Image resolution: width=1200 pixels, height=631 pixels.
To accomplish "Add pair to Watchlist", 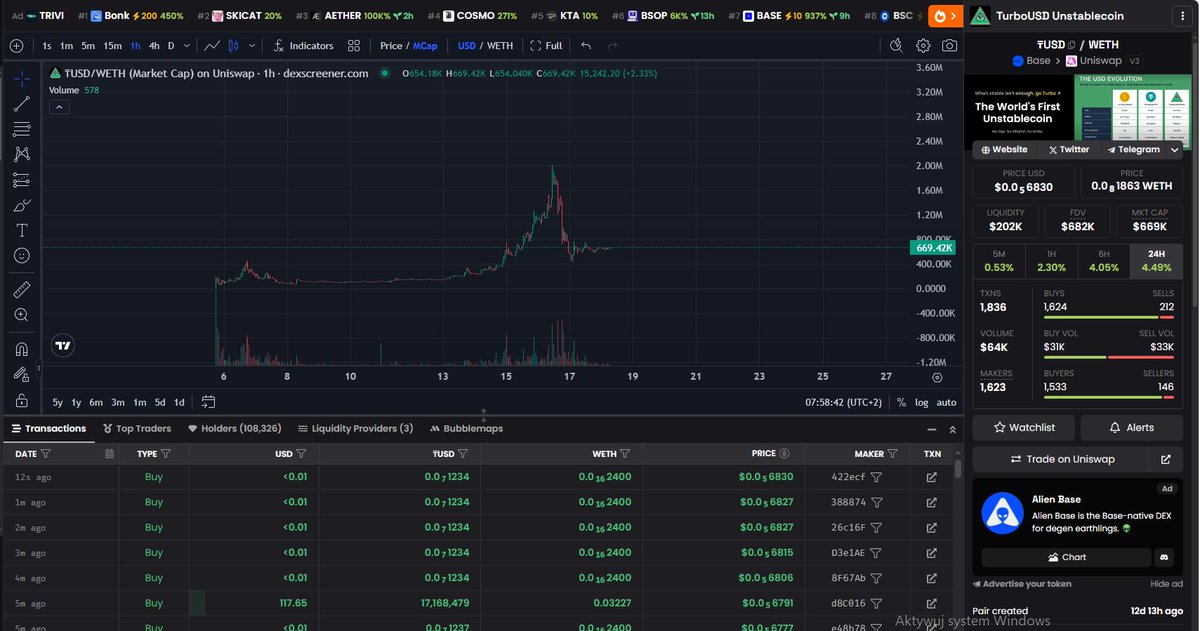I will coord(1024,427).
